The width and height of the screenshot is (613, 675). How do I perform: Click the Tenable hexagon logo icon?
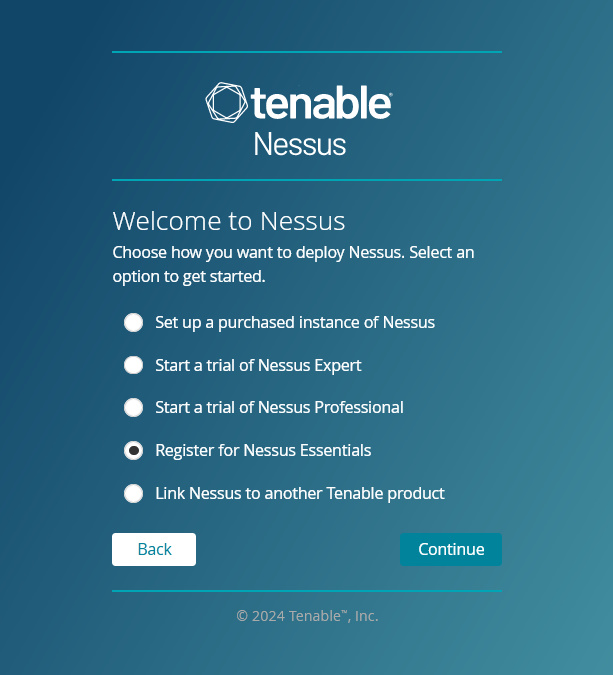(226, 103)
